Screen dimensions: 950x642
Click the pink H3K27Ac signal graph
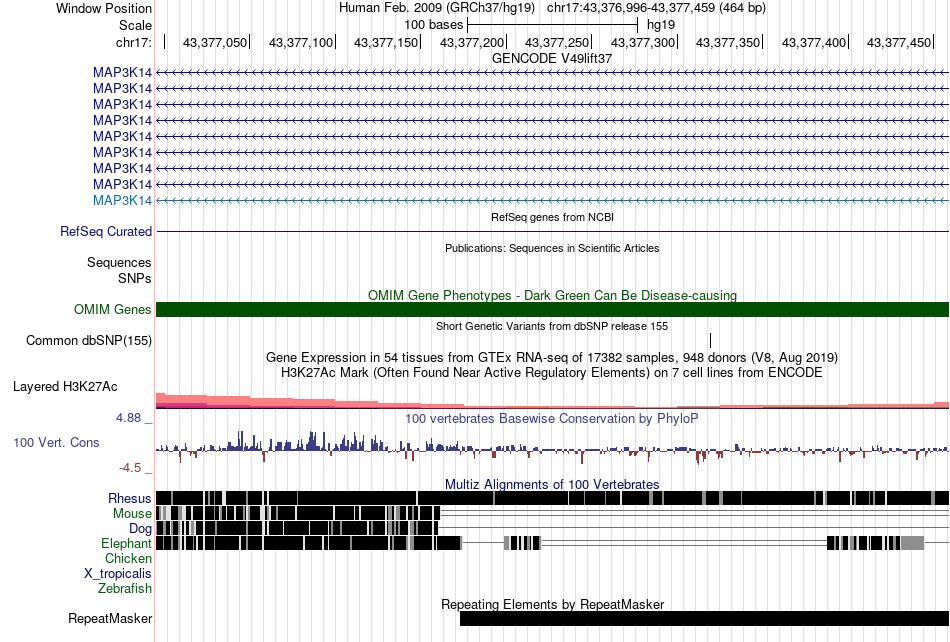pyautogui.click(x=552, y=401)
